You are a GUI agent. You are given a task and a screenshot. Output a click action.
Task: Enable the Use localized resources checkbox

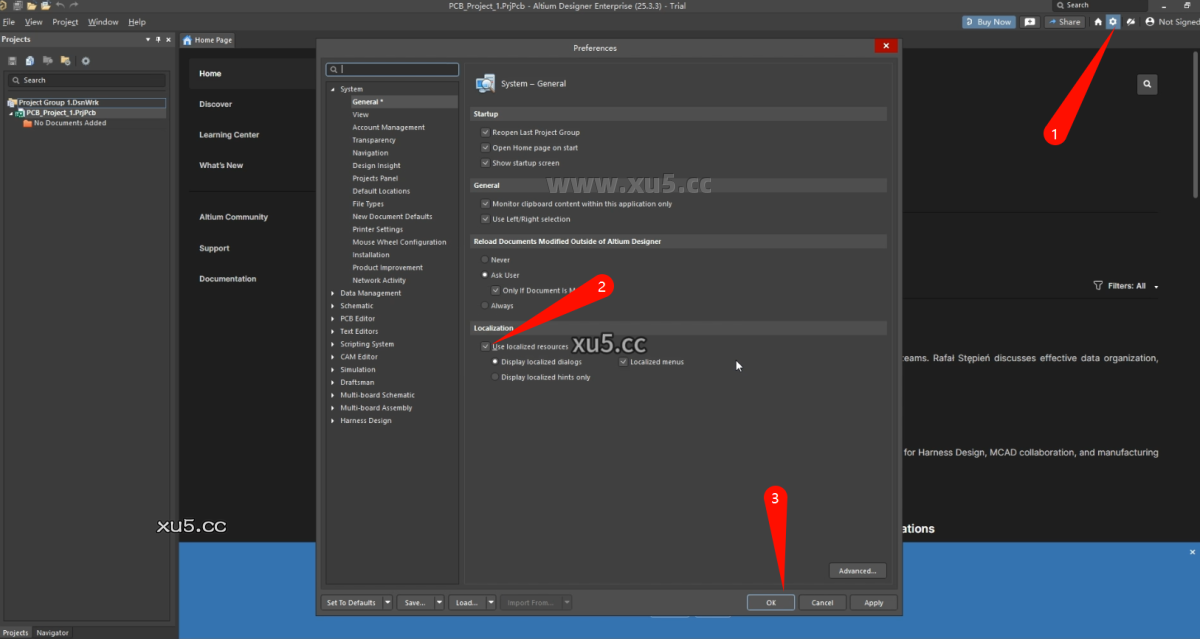[486, 345]
